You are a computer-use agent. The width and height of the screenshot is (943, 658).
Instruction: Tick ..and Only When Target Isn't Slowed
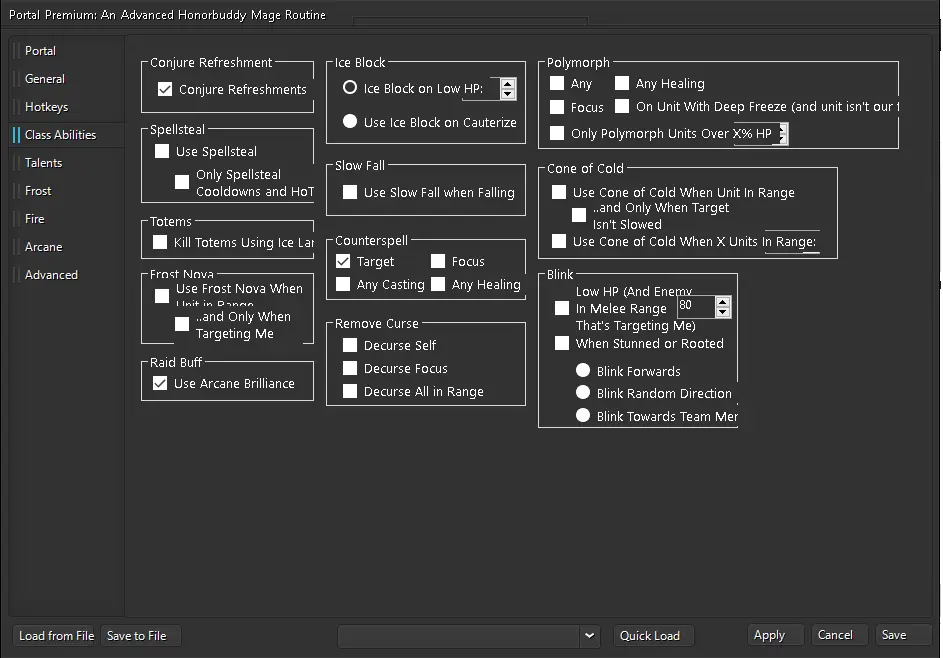click(579, 215)
